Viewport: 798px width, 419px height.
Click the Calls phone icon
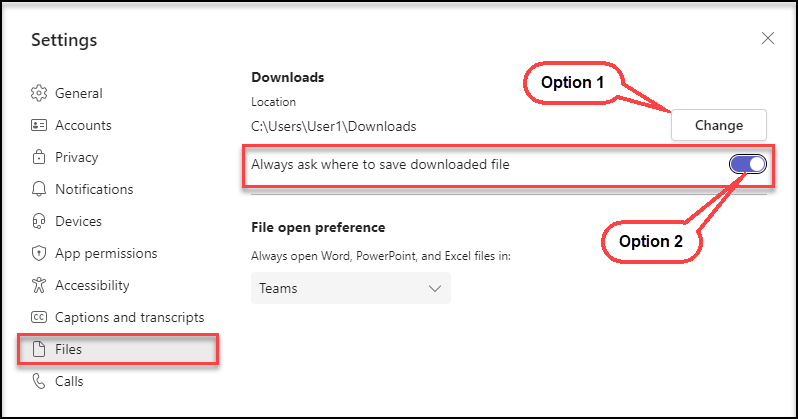tap(39, 381)
